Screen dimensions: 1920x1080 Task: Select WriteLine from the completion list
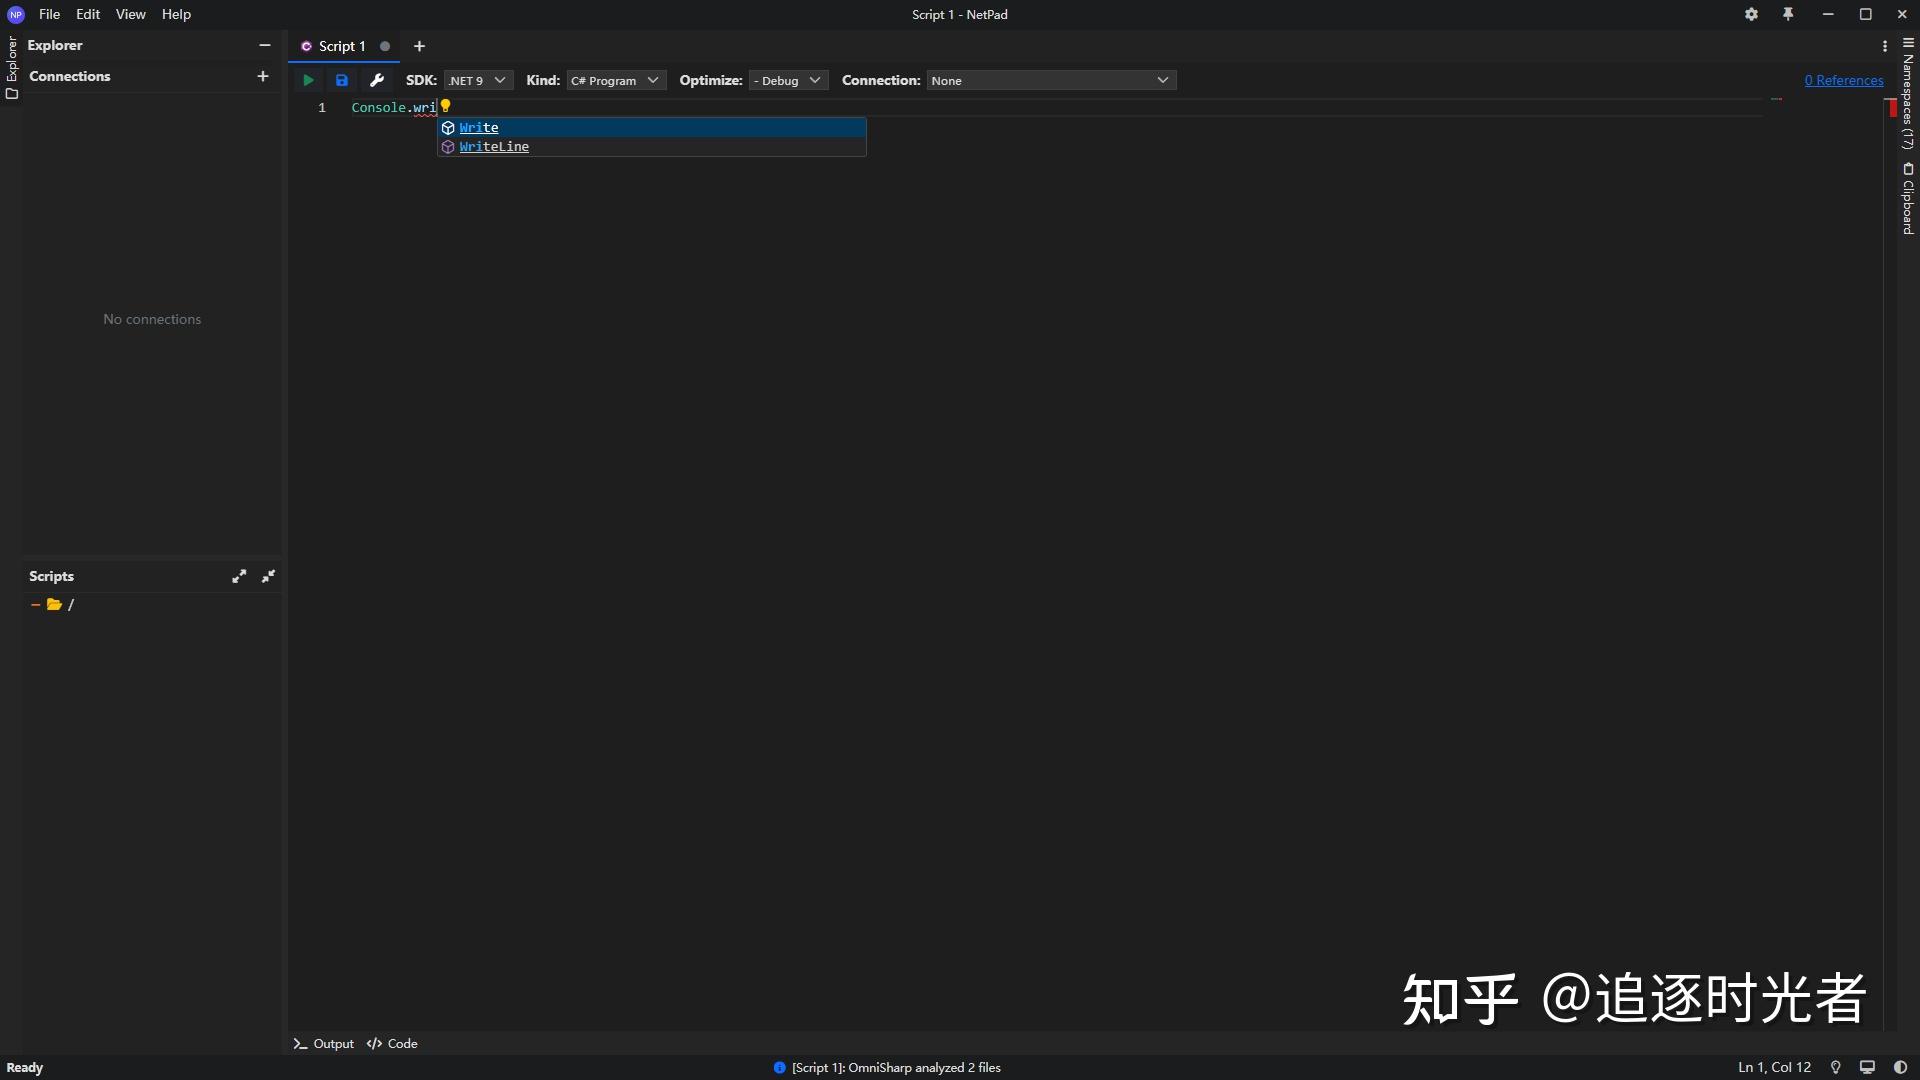pos(494,146)
